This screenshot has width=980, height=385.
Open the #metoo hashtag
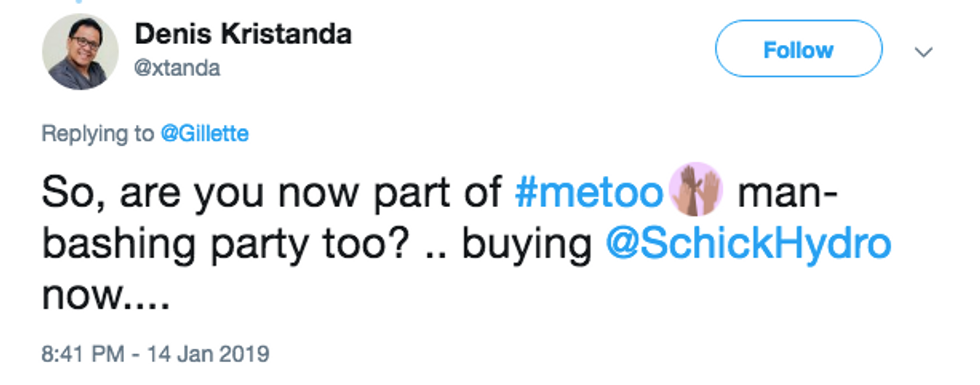pyautogui.click(x=588, y=193)
